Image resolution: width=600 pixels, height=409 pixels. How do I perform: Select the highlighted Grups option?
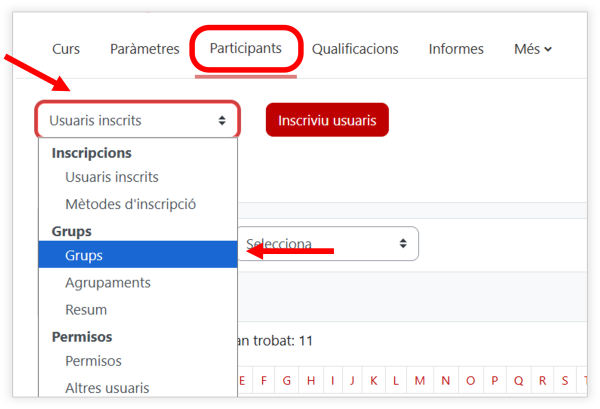(x=138, y=255)
